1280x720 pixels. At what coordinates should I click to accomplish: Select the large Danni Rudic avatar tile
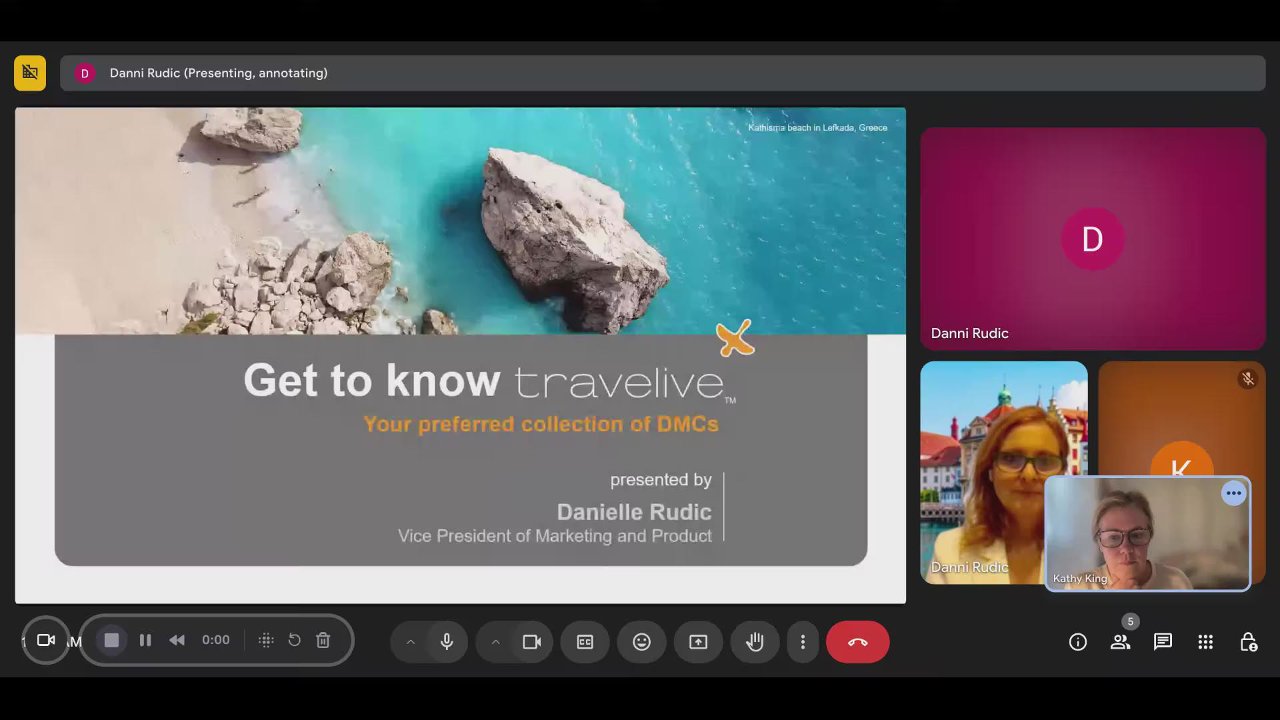coord(1093,239)
